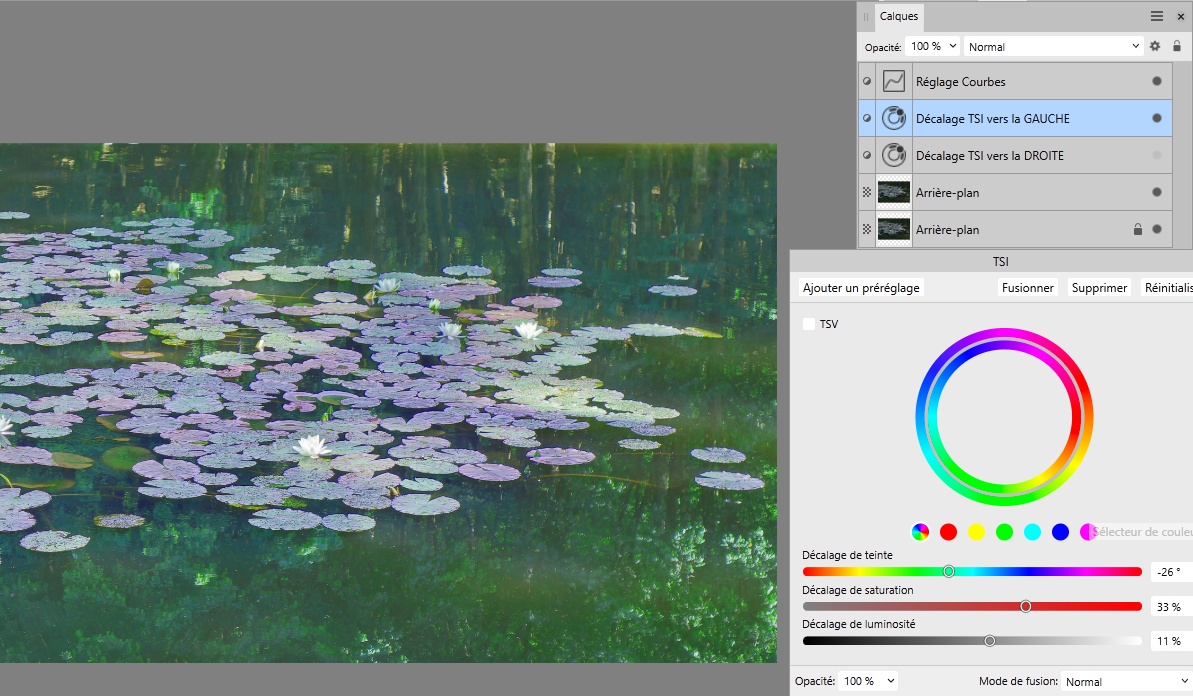Click the Décalage de luminosité slider handle
Image resolution: width=1193 pixels, height=696 pixels.
point(990,640)
